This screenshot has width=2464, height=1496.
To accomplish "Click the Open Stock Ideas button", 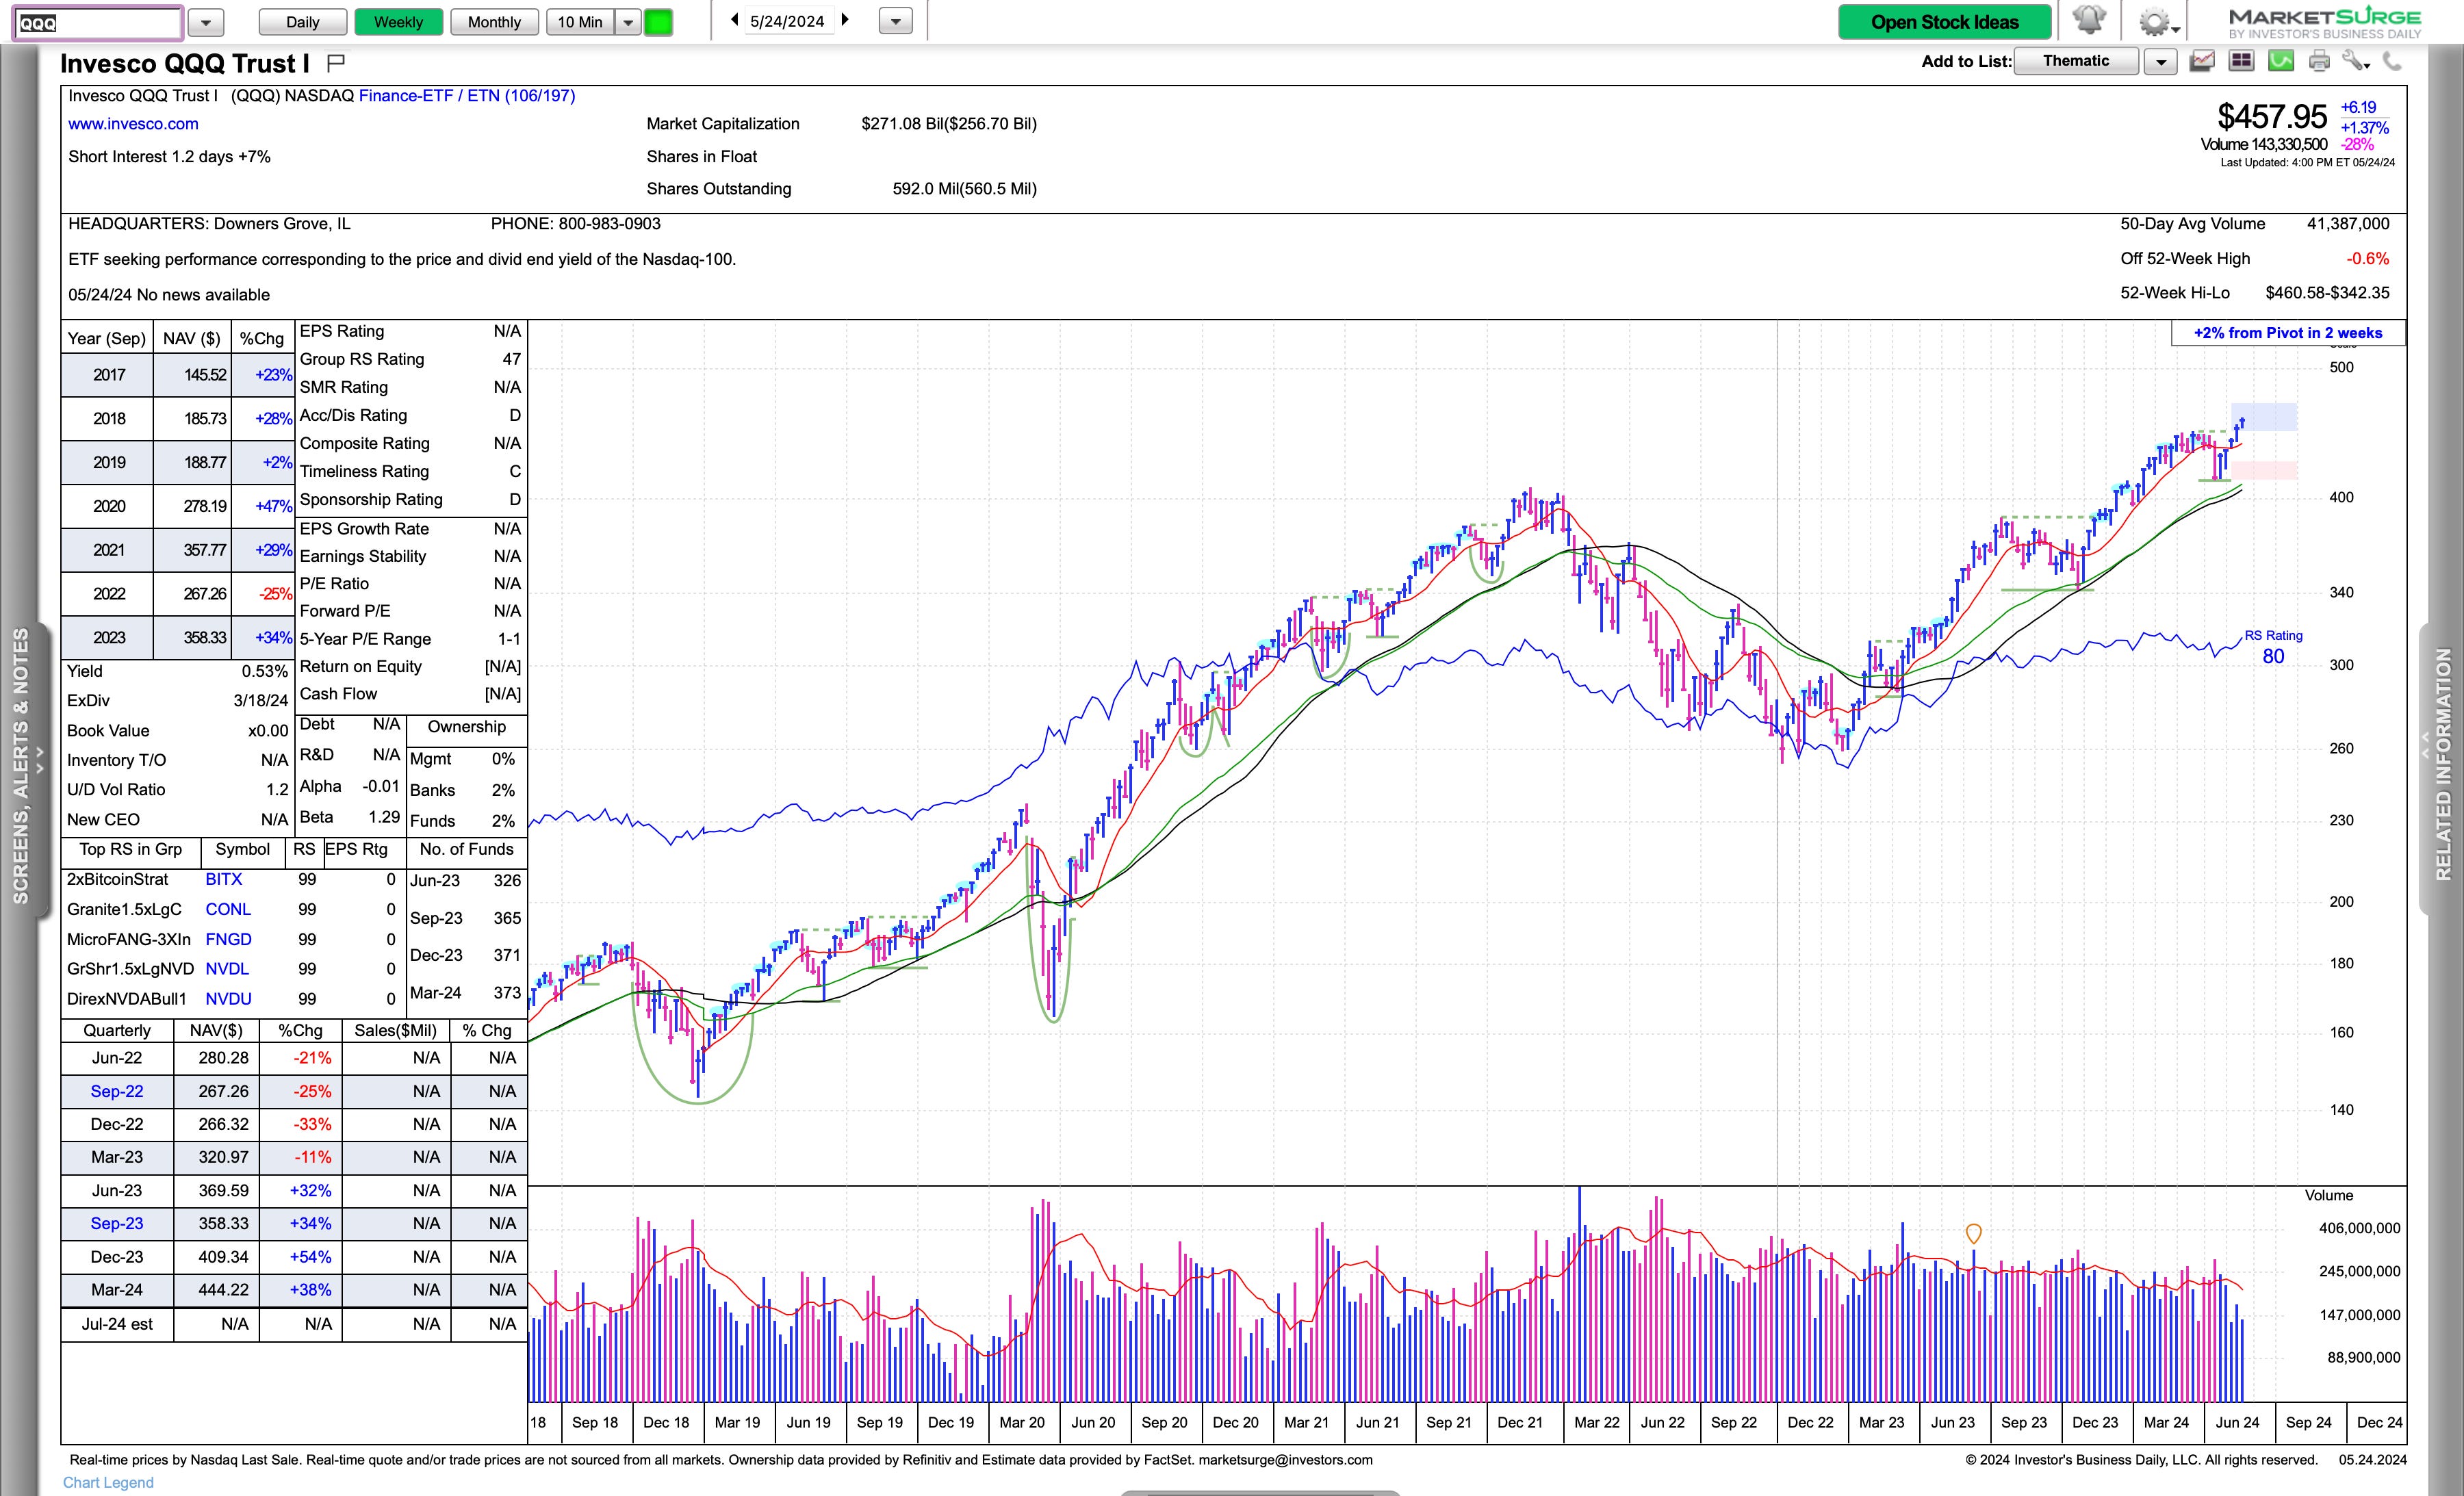I will coord(1944,22).
